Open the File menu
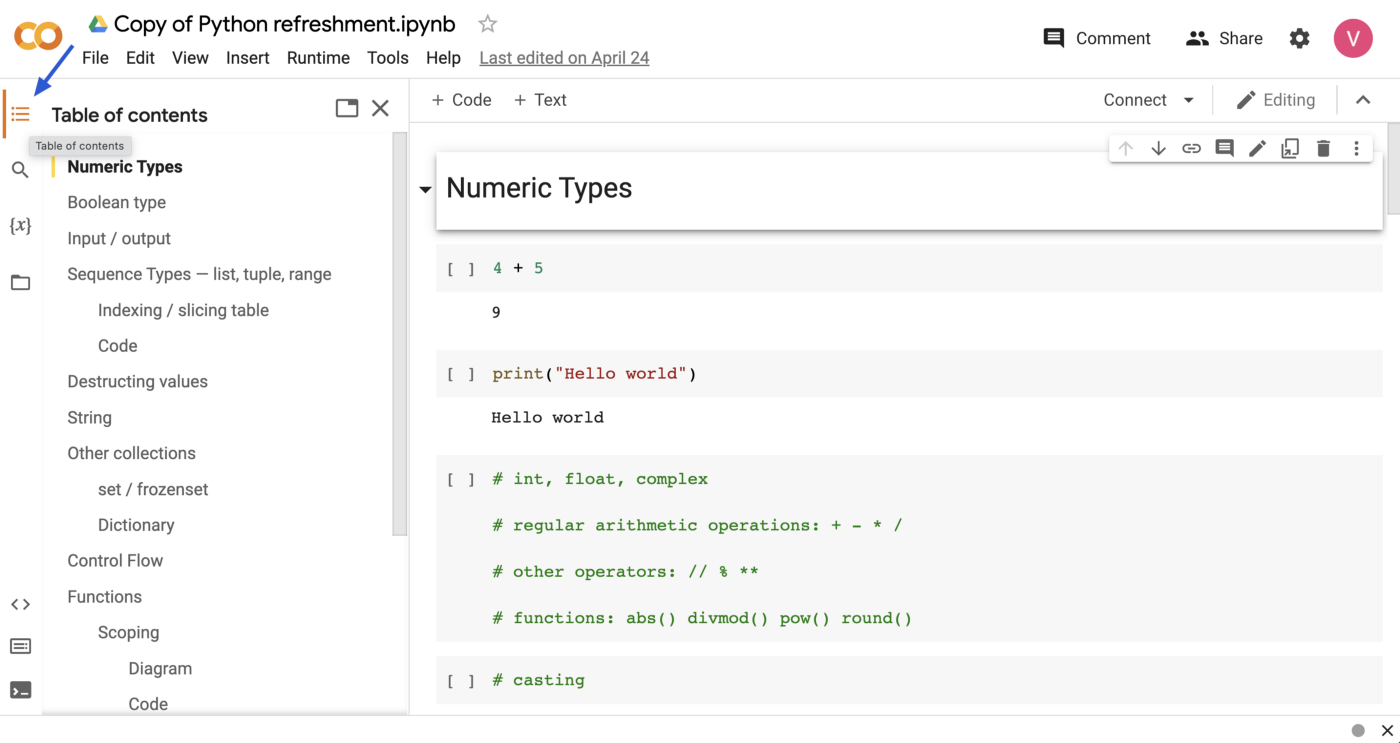The image size is (1400, 743). tap(95, 58)
